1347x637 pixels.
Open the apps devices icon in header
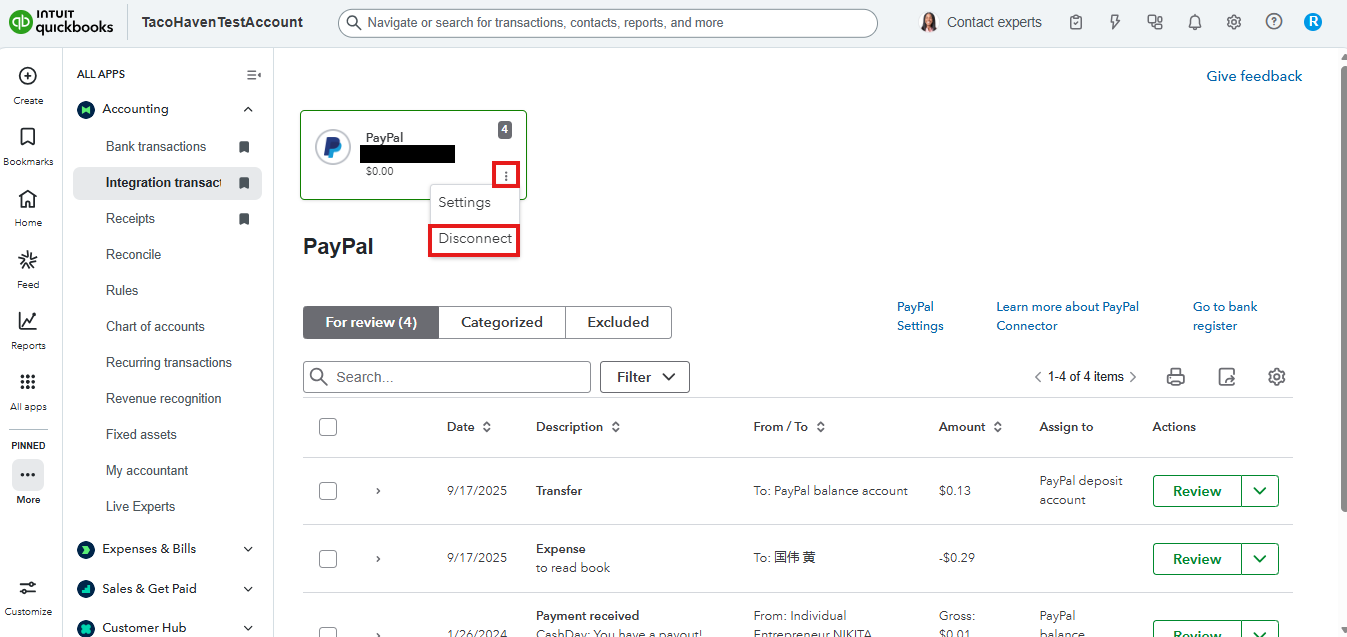(x=1155, y=22)
